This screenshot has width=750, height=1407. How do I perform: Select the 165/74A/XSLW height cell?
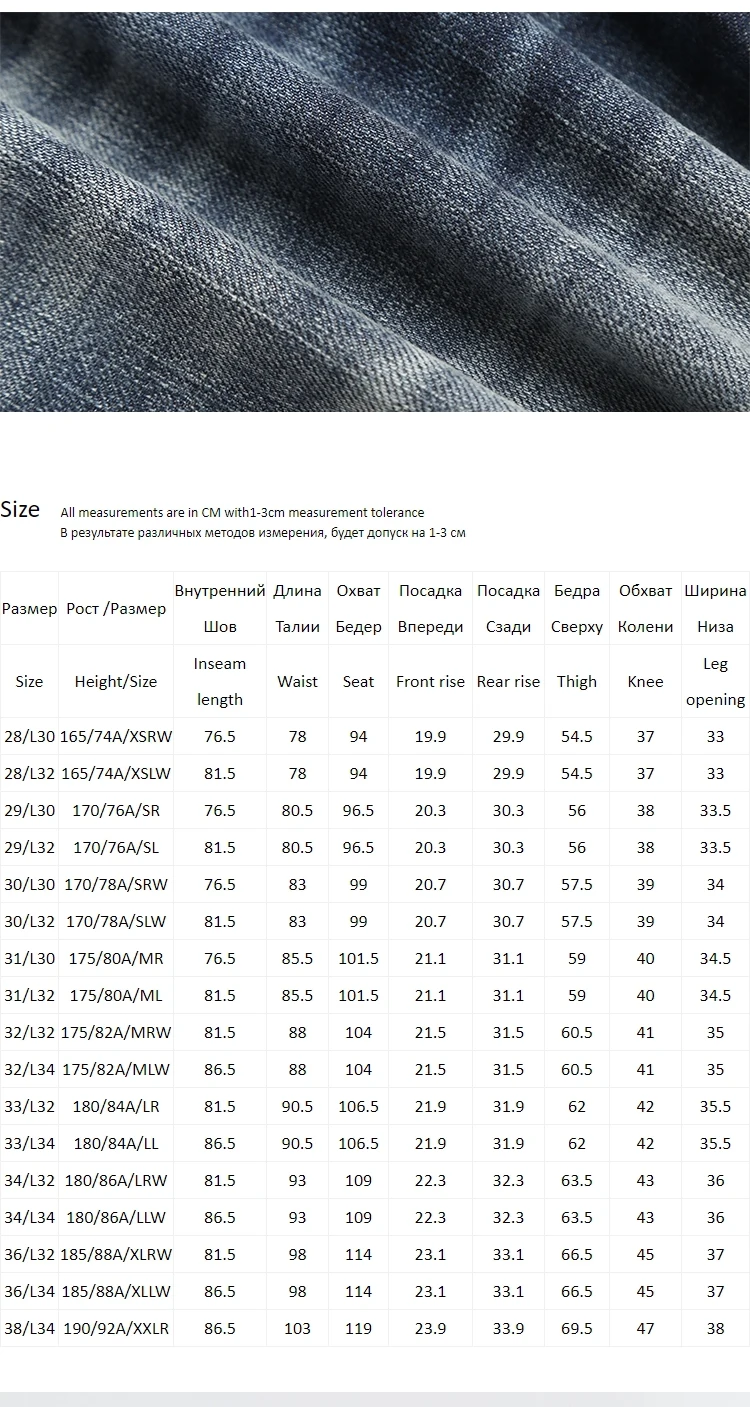tap(116, 773)
